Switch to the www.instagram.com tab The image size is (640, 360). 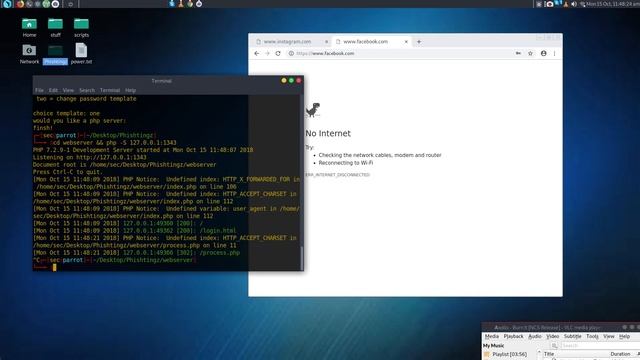point(287,42)
